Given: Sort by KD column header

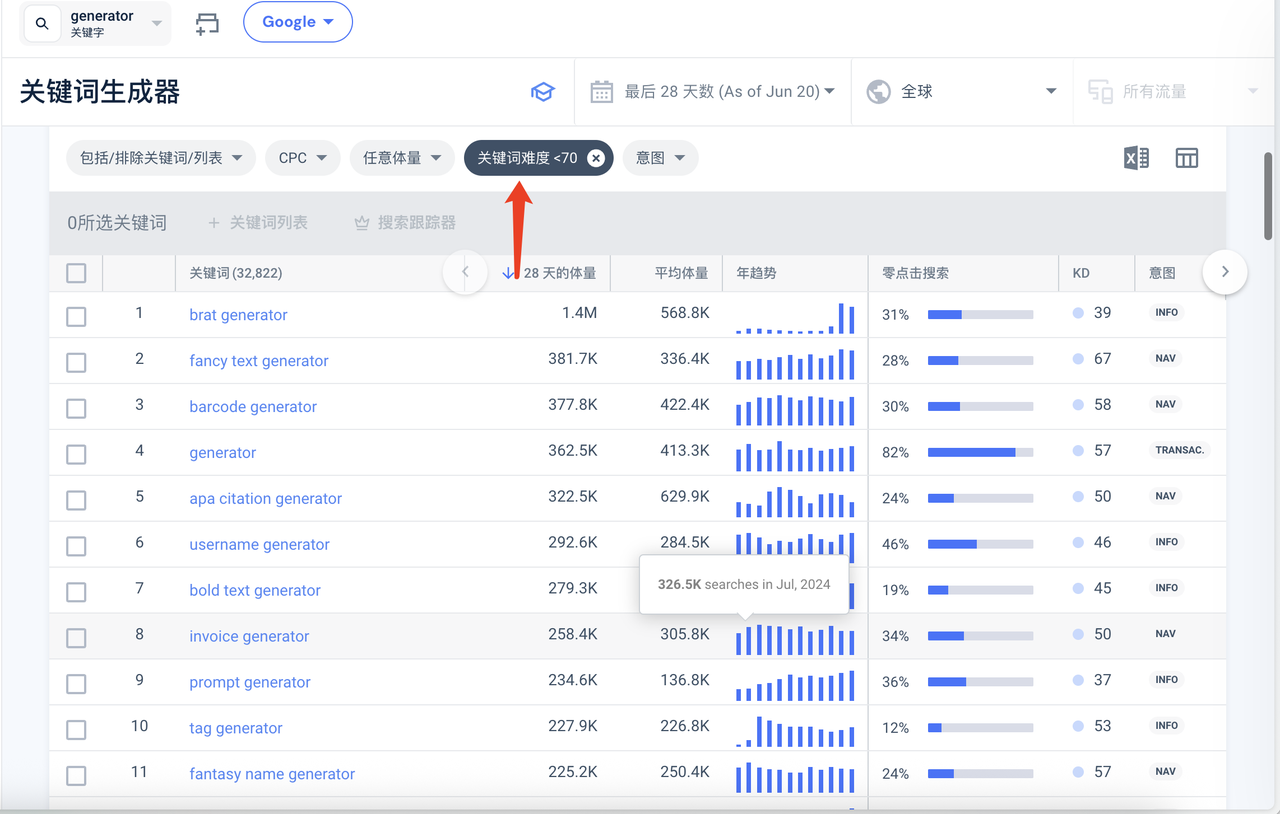Looking at the screenshot, I should tap(1081, 273).
